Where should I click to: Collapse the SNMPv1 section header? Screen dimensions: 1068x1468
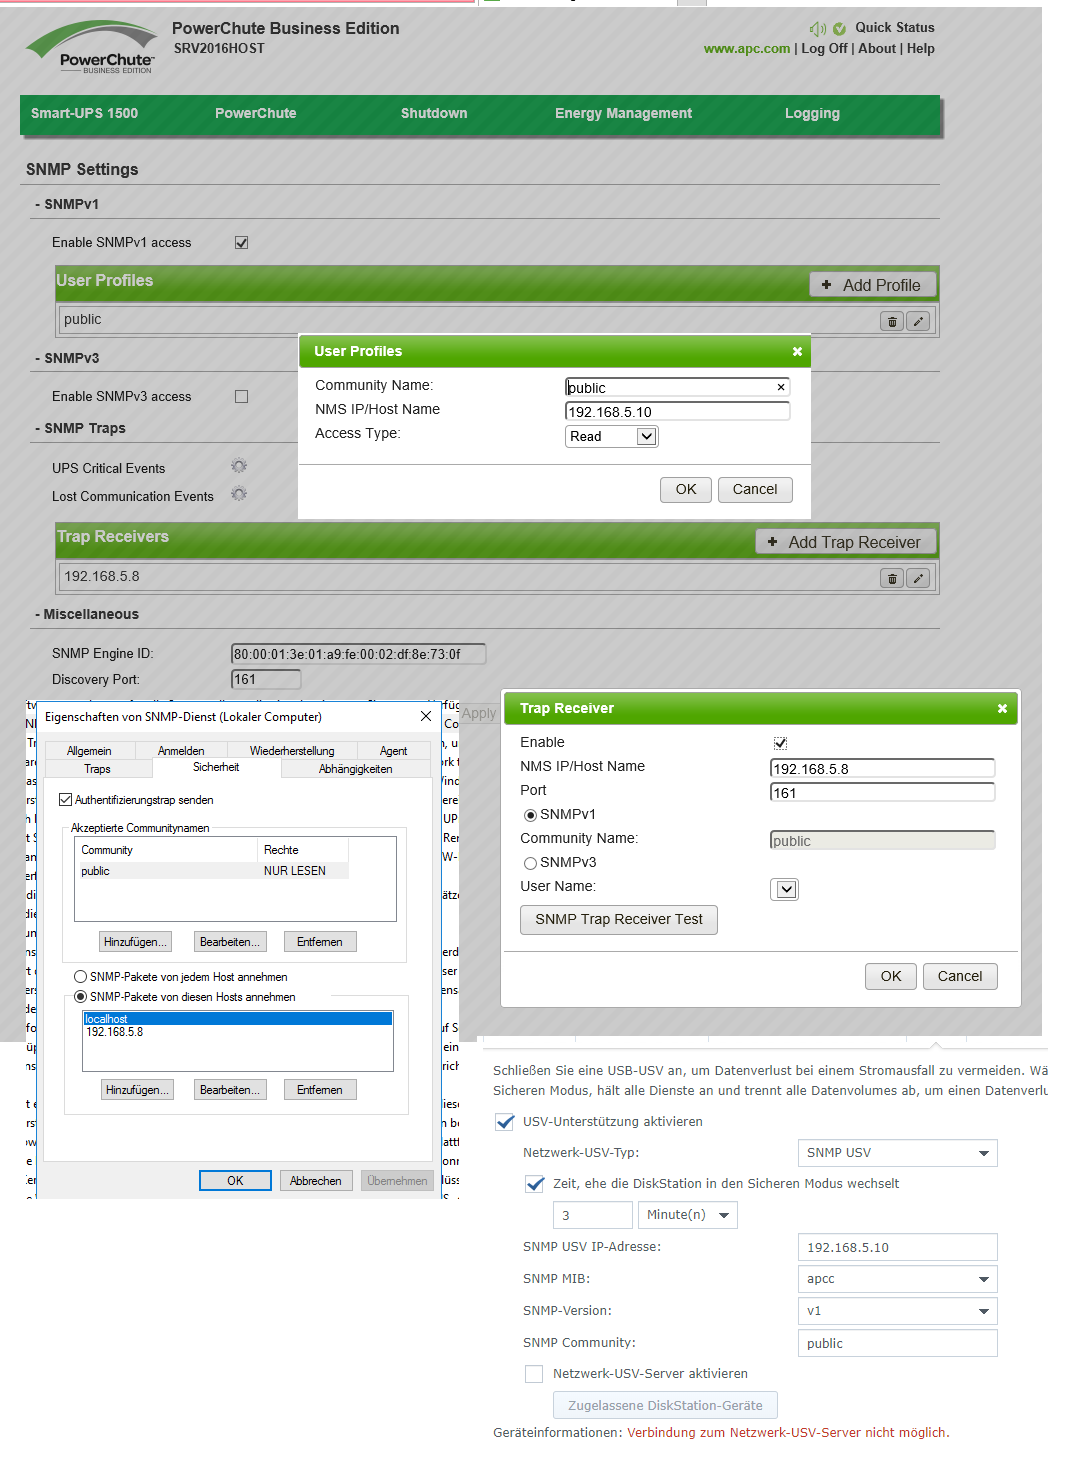pos(66,204)
